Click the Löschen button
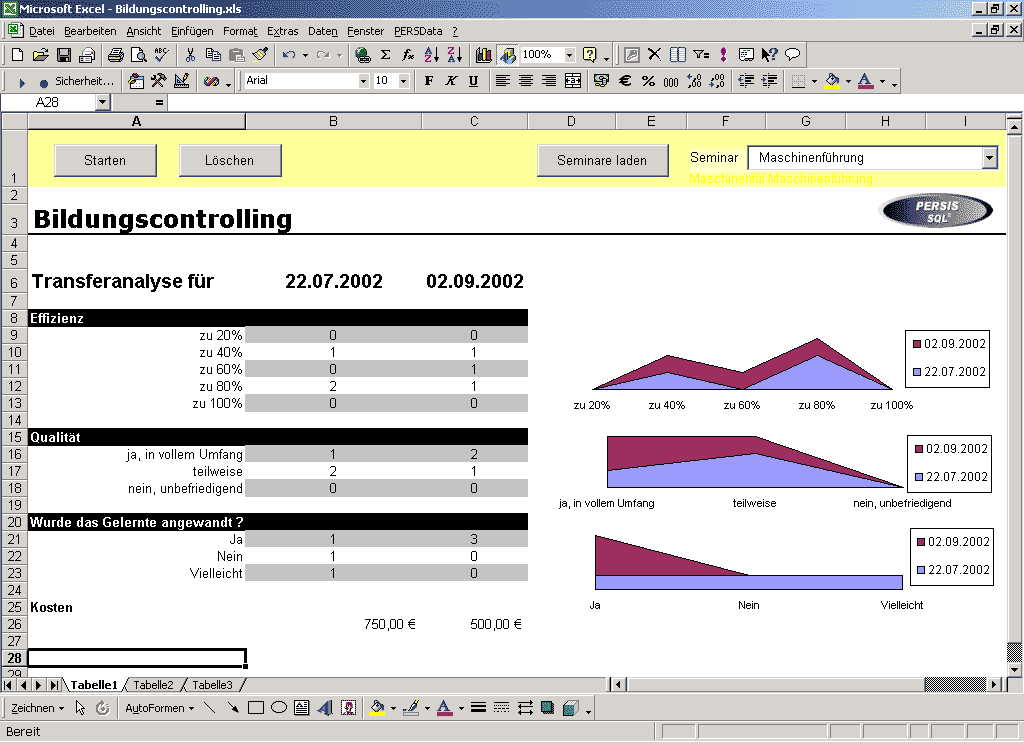This screenshot has height=744, width=1024. pyautogui.click(x=230, y=160)
